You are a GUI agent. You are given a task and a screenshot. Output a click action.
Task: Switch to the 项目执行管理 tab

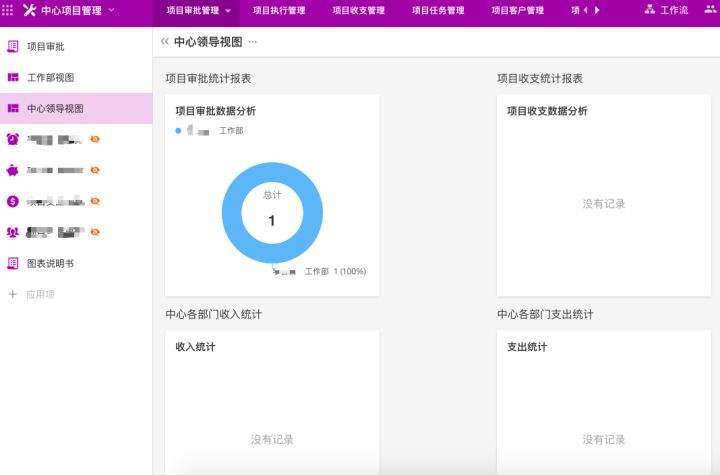279,11
